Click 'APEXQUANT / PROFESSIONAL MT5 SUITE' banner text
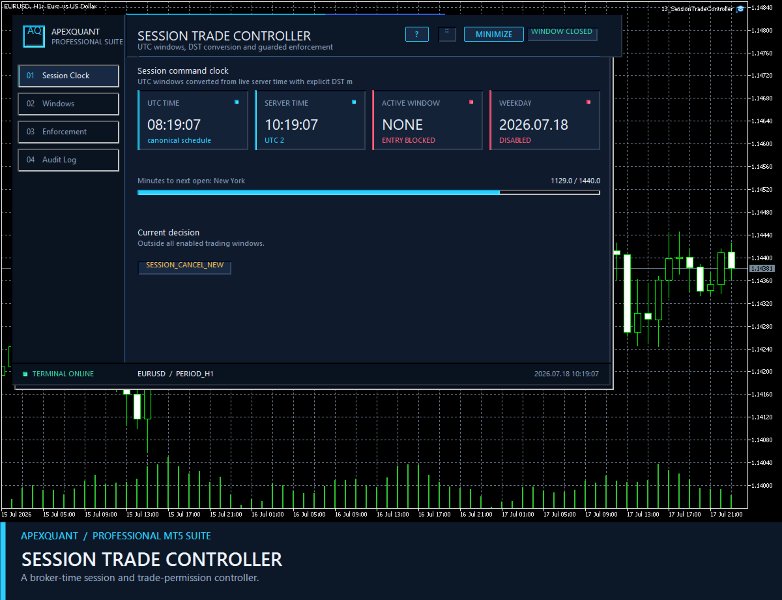Viewport: 782px width, 600px height. click(116, 536)
